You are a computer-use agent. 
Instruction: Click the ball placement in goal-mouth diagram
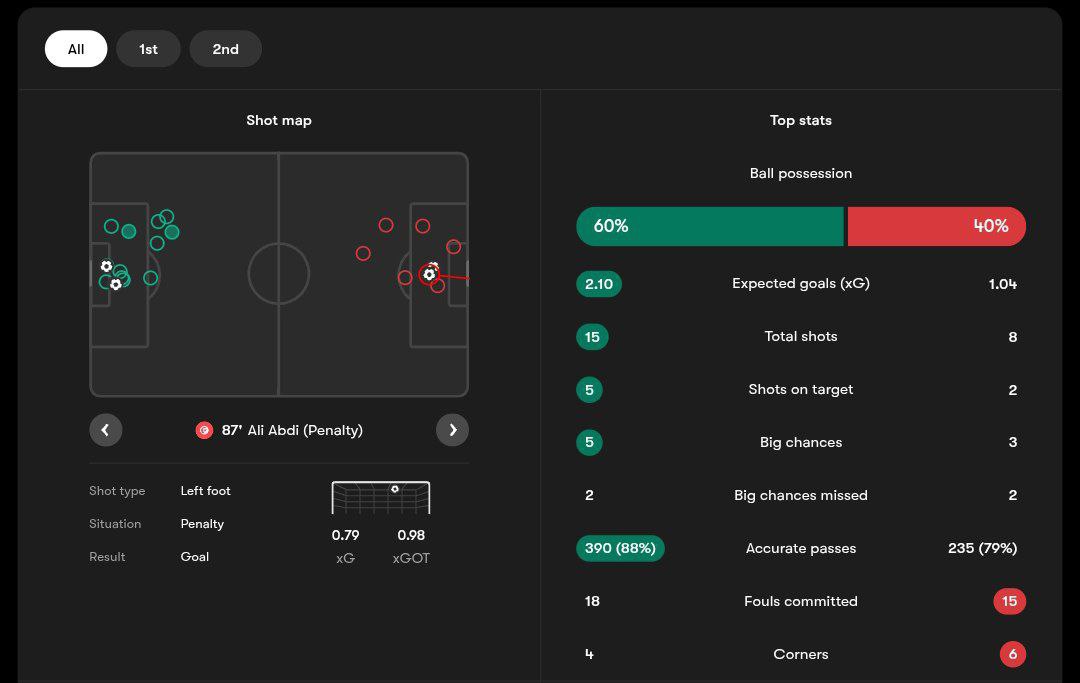tap(395, 489)
